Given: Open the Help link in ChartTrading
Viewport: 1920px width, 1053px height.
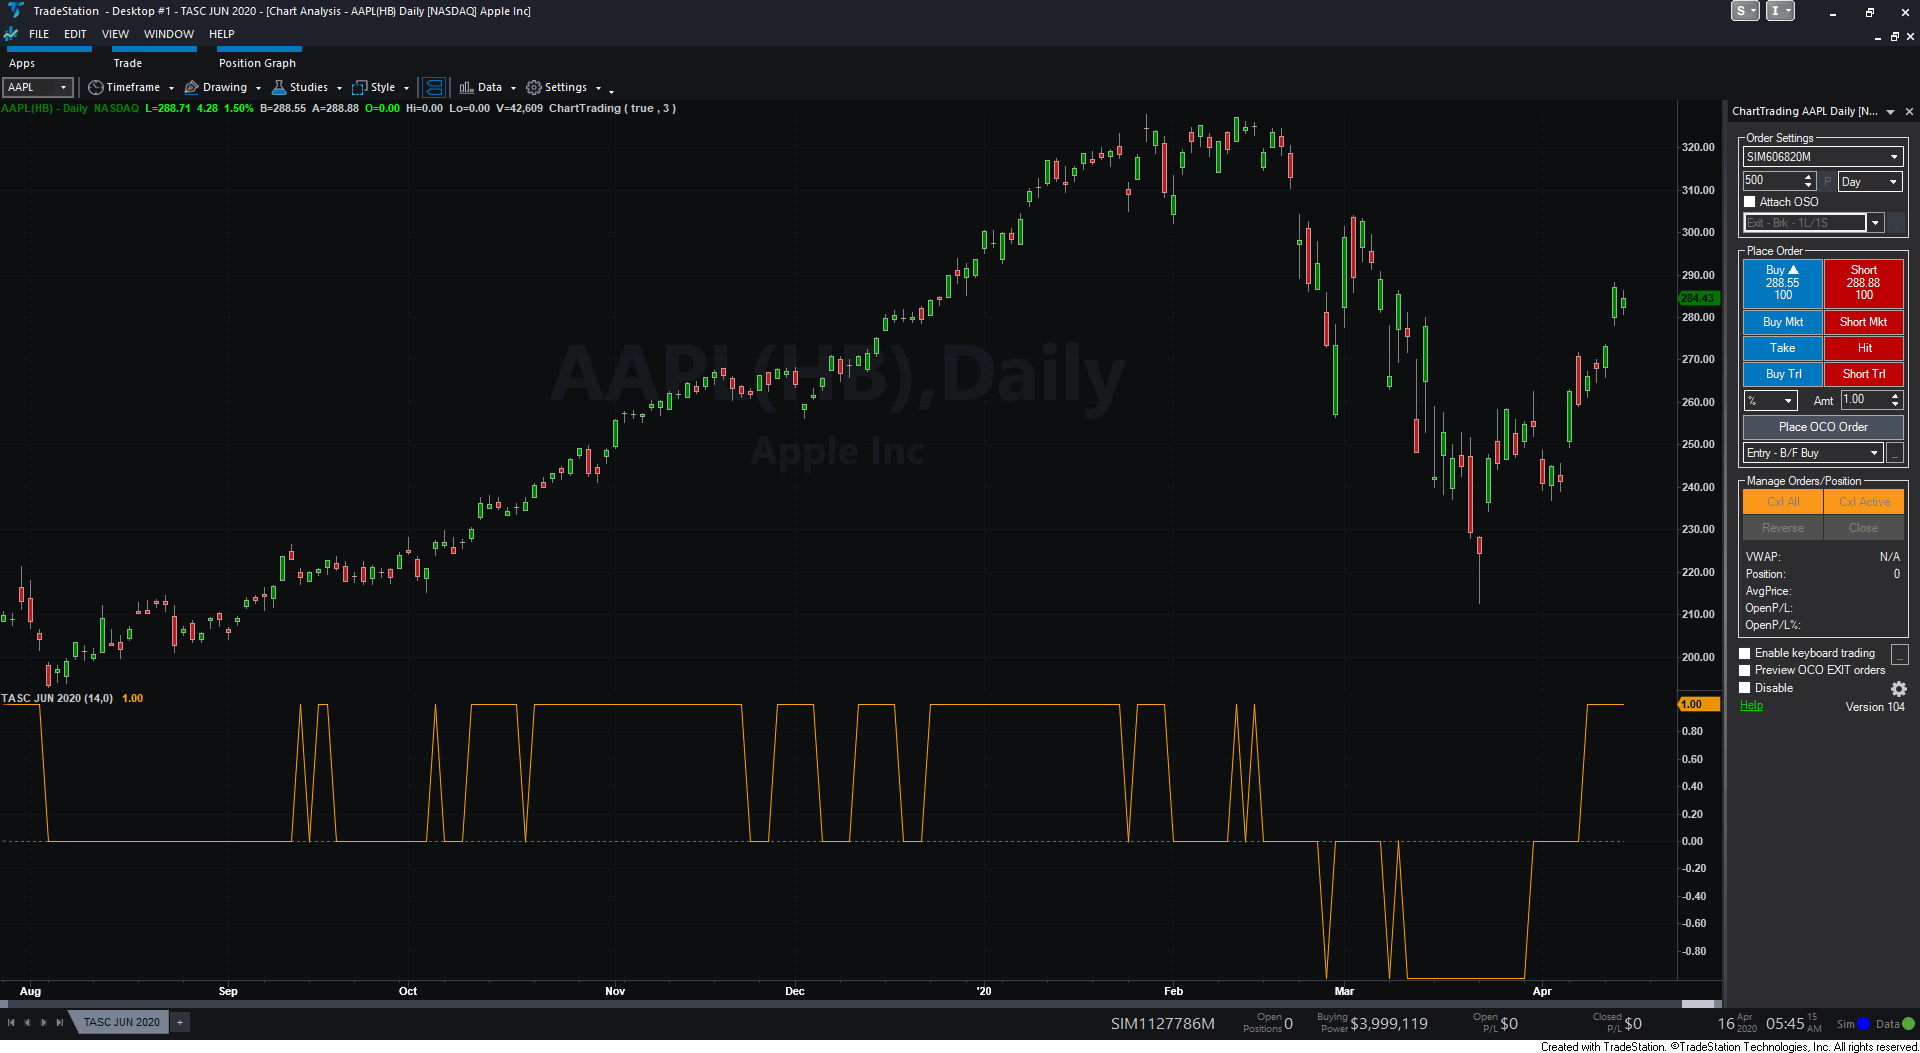Looking at the screenshot, I should point(1751,706).
